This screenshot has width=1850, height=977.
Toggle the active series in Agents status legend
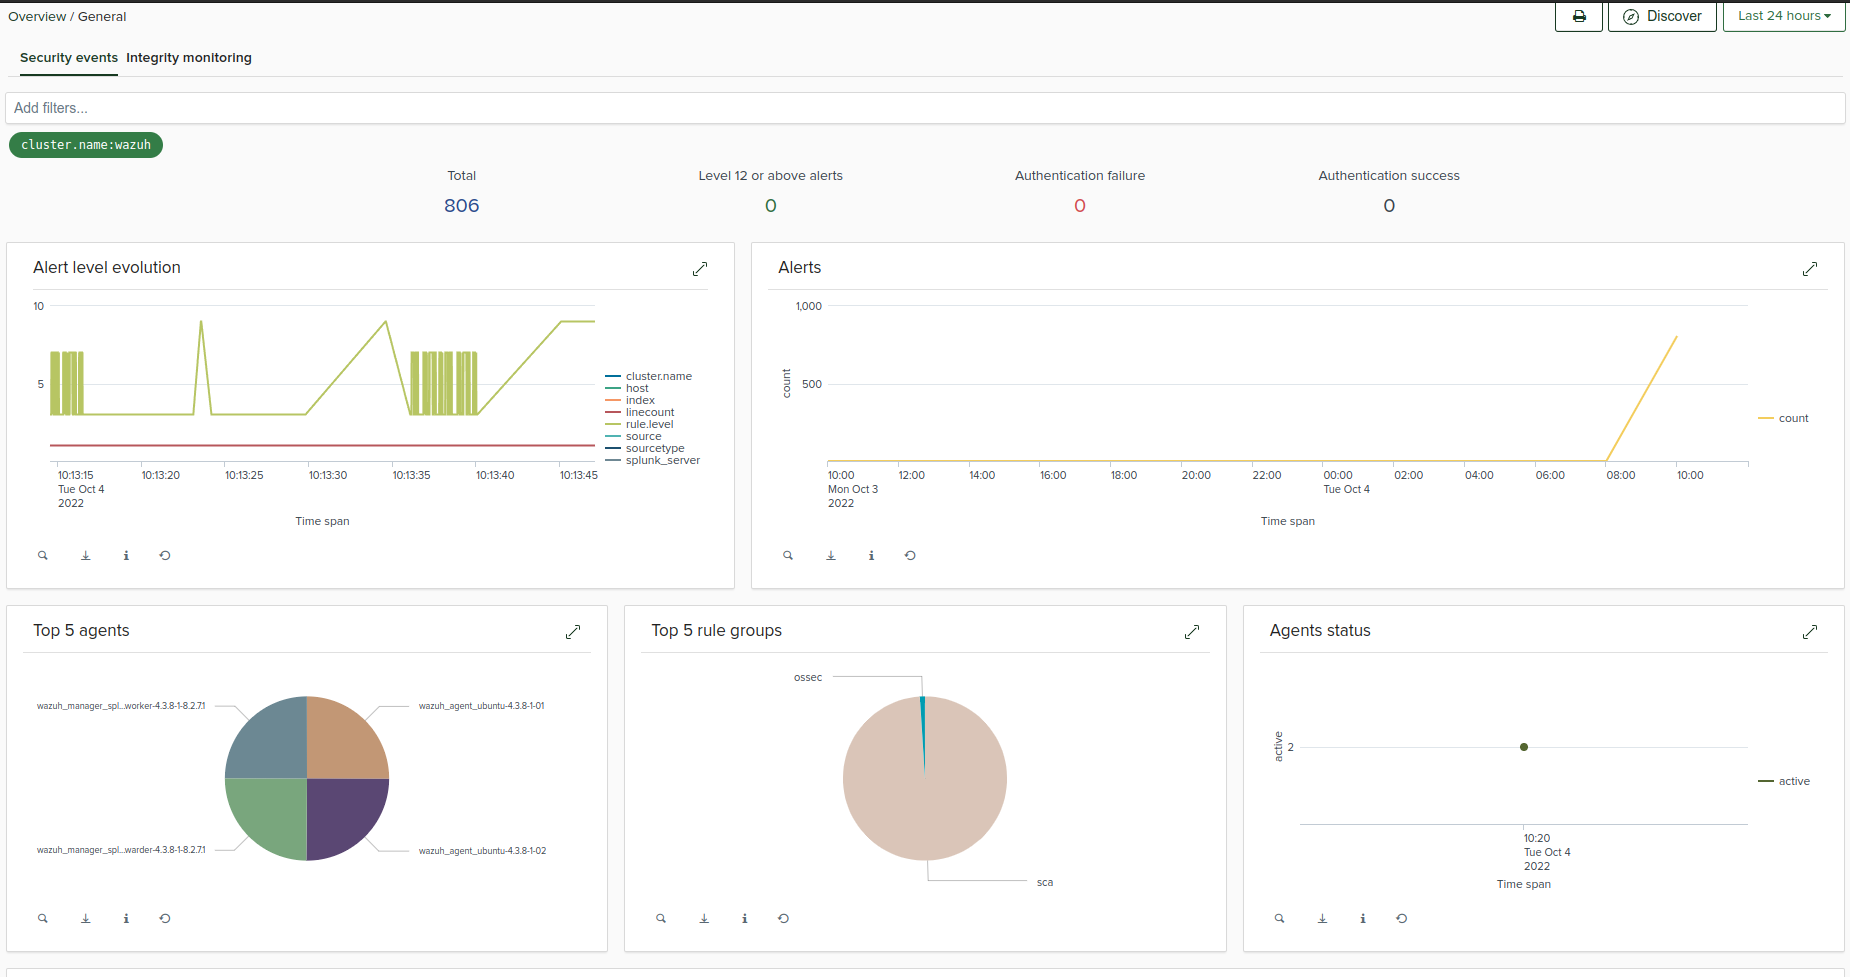[x=1792, y=781]
